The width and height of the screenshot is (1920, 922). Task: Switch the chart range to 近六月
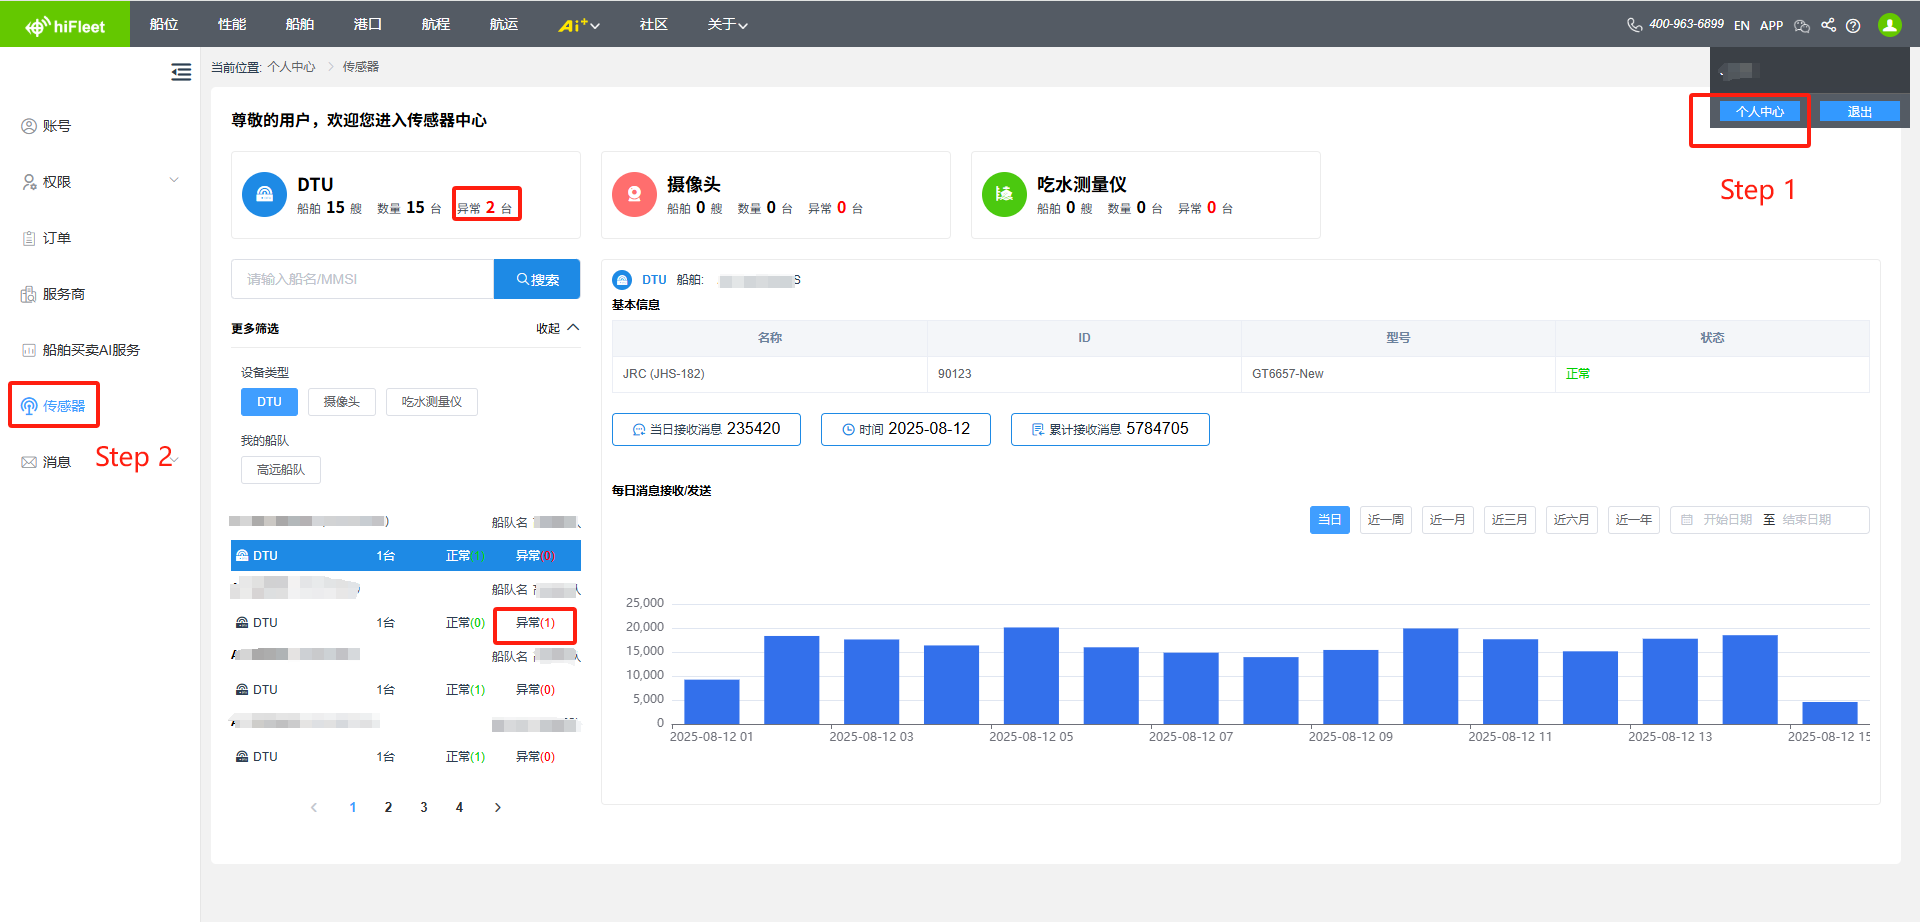pos(1572,520)
